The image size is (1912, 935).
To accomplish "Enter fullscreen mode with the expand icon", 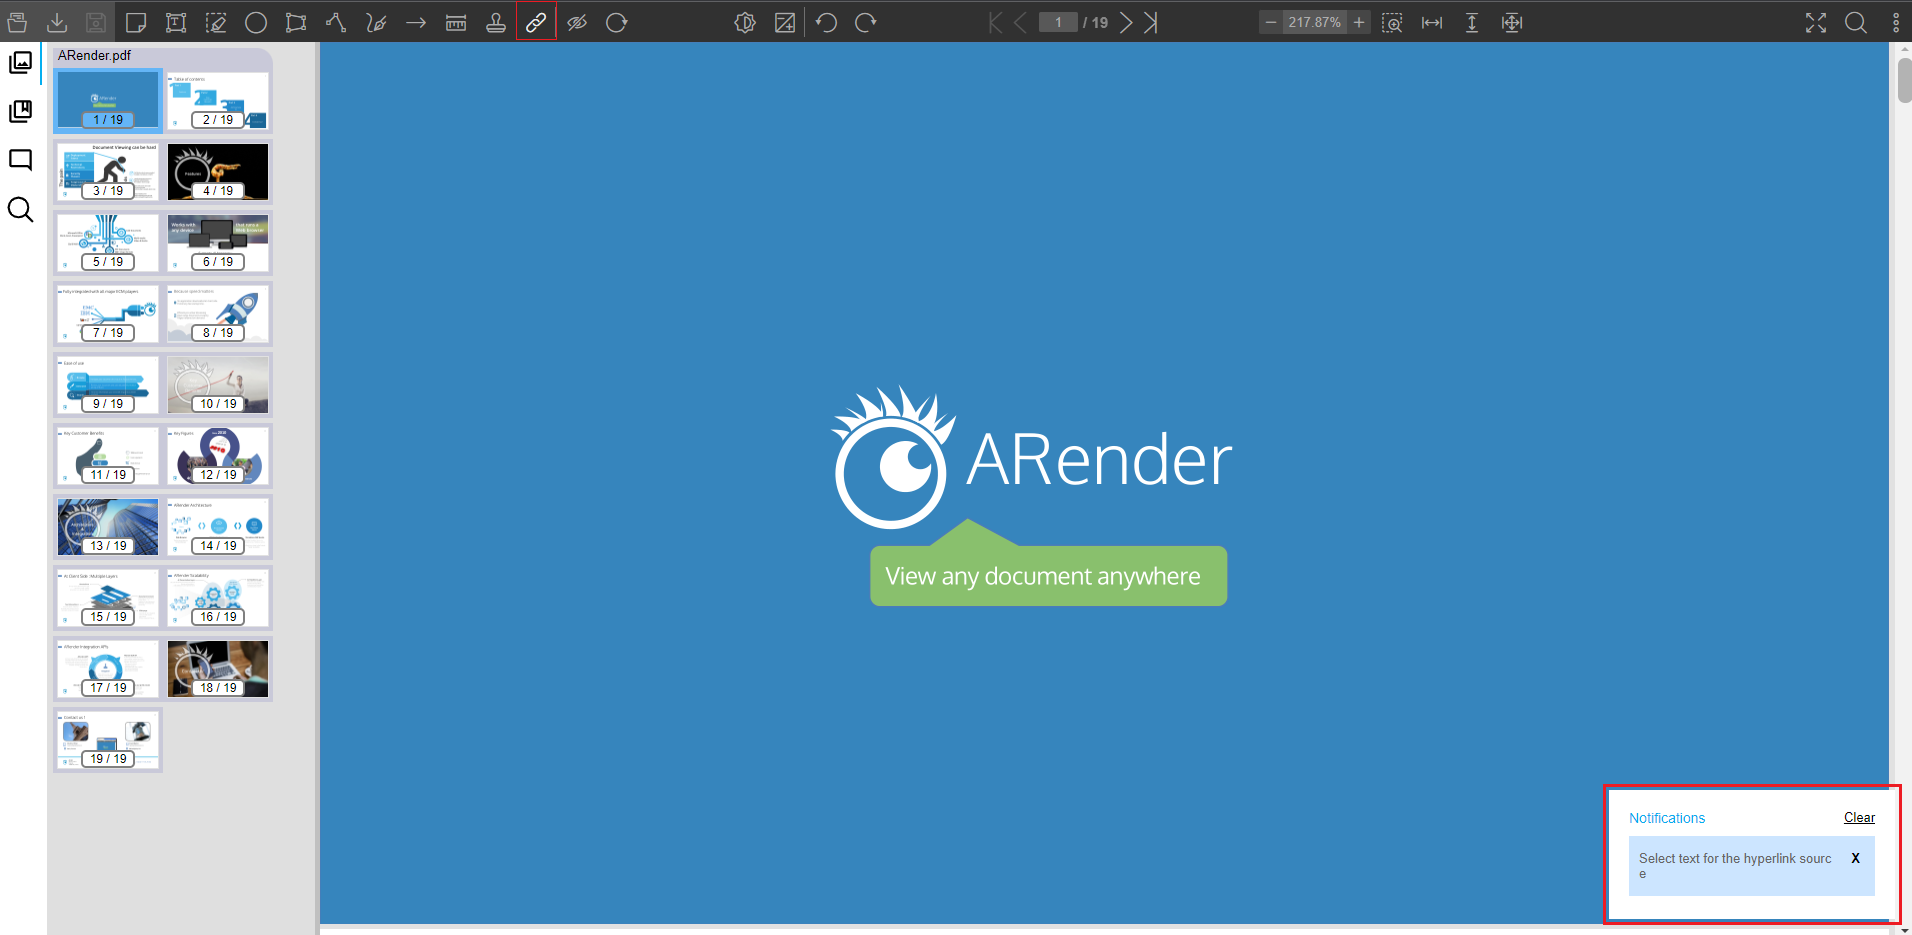I will (1816, 22).
